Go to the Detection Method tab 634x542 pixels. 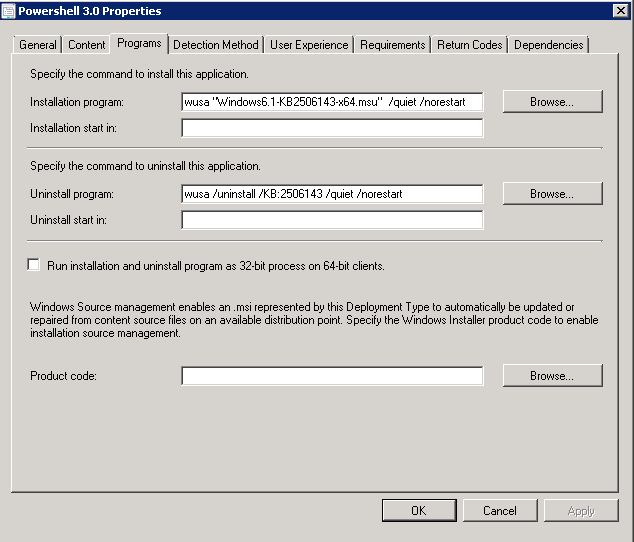216,45
